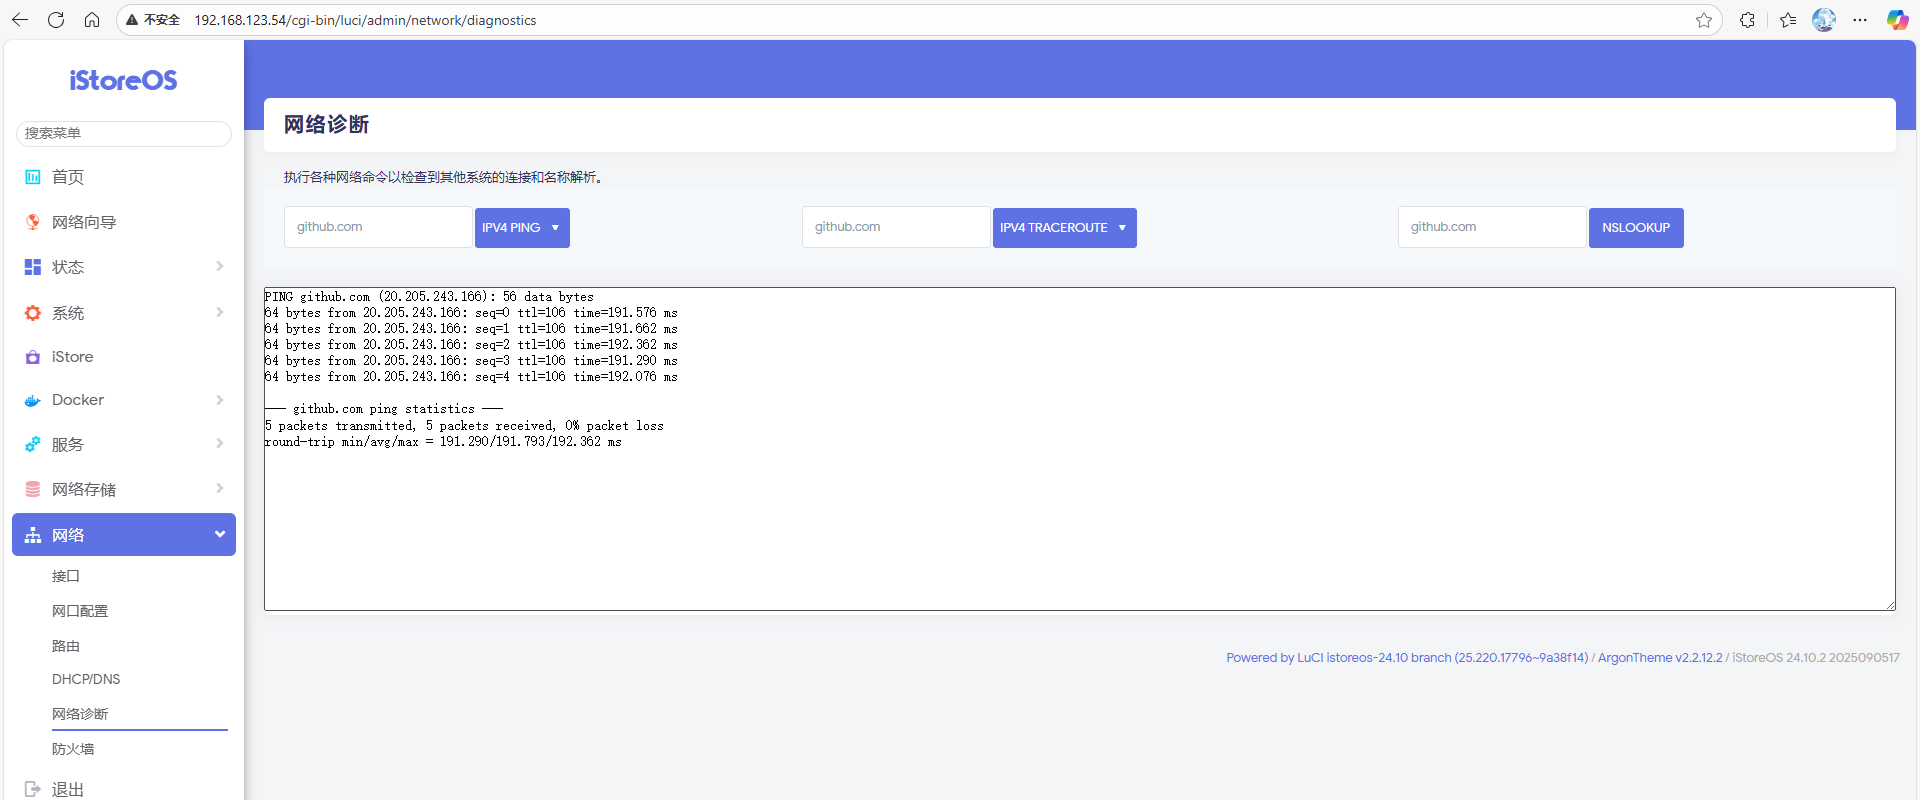Open the ArgonTheme v2.2.12.2 link
Viewport: 1920px width, 800px height.
coord(1660,658)
